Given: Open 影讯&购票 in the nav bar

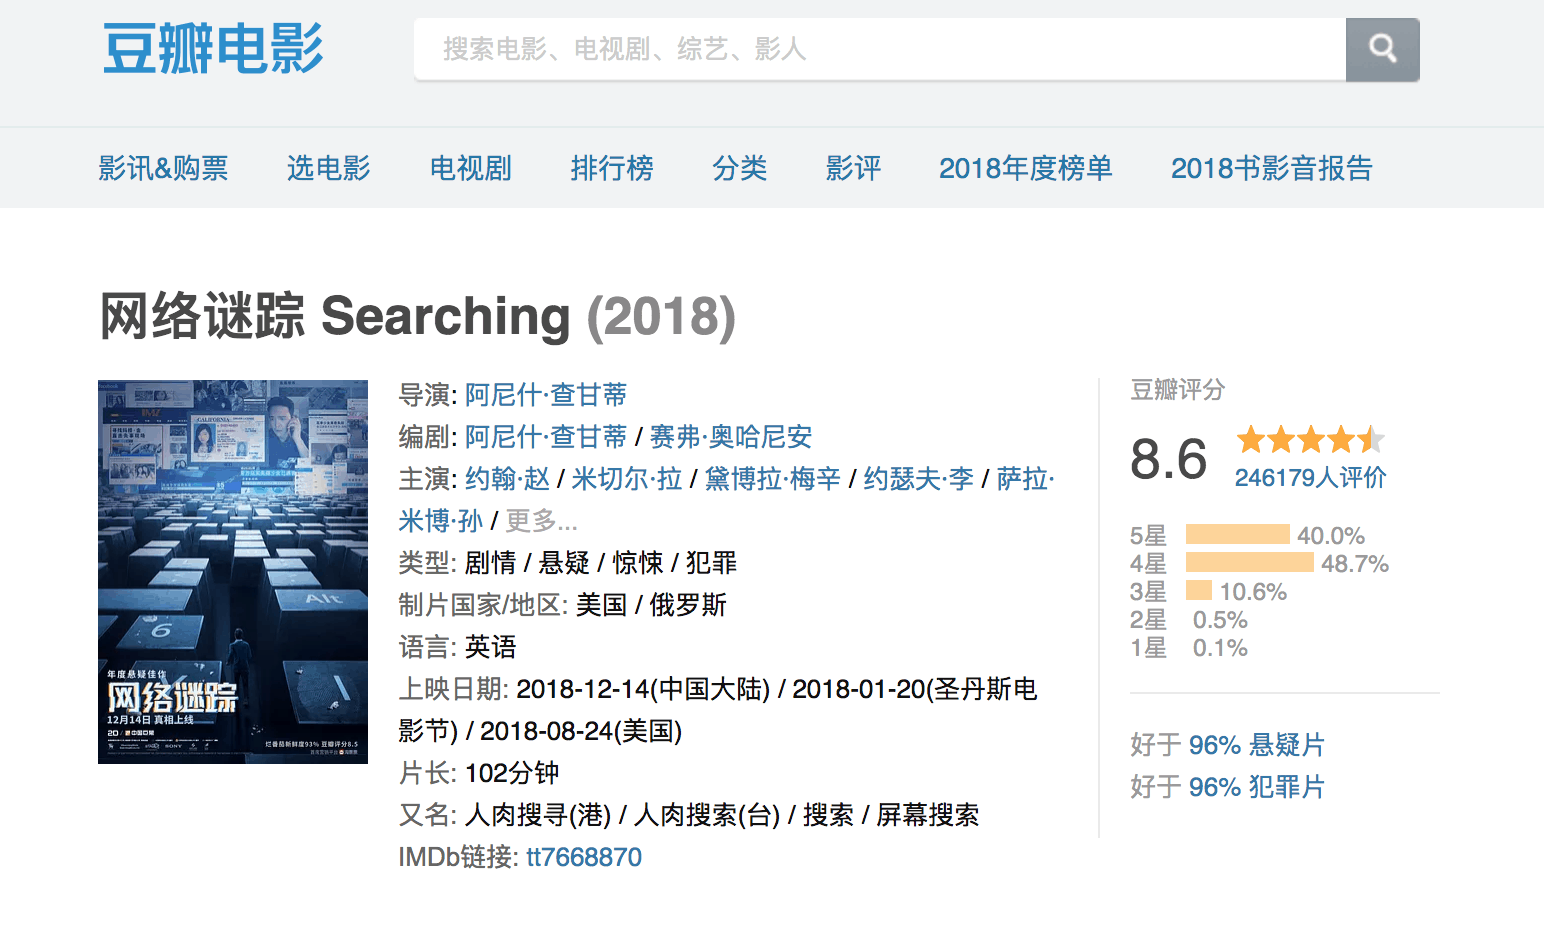Looking at the screenshot, I should 163,168.
